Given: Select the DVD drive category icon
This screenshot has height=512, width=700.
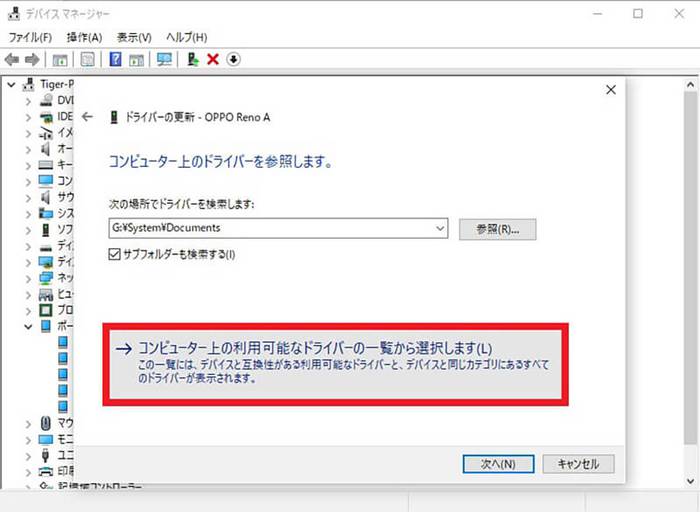Looking at the screenshot, I should point(46,100).
